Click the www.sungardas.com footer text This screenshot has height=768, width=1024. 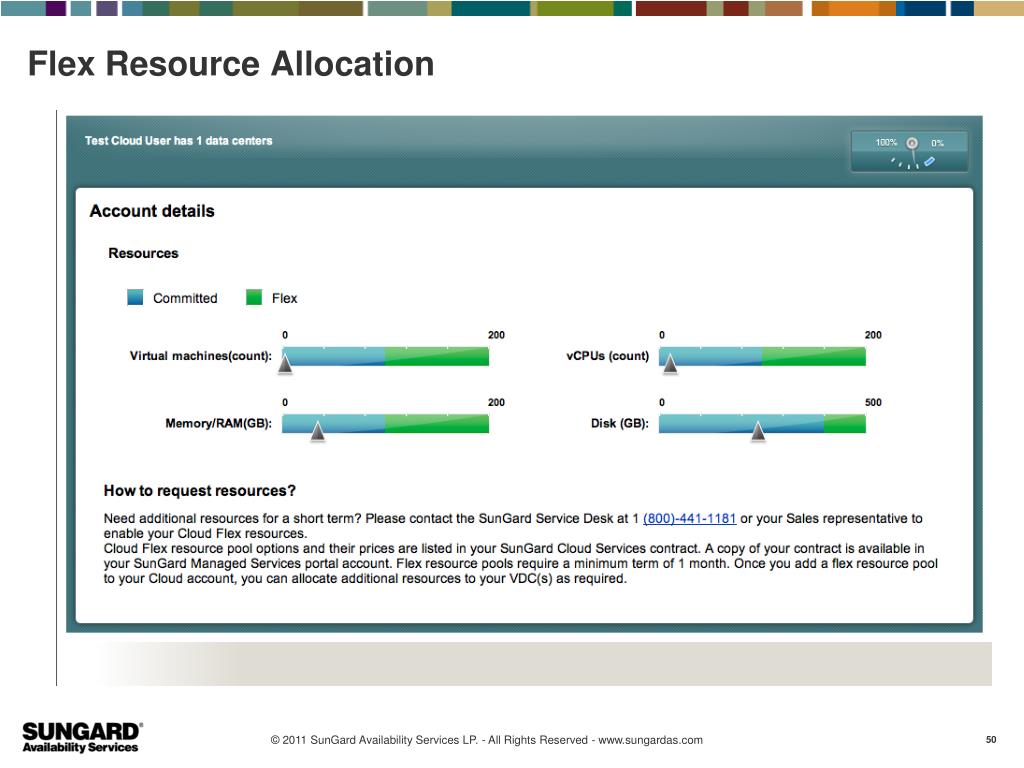pyautogui.click(x=650, y=740)
